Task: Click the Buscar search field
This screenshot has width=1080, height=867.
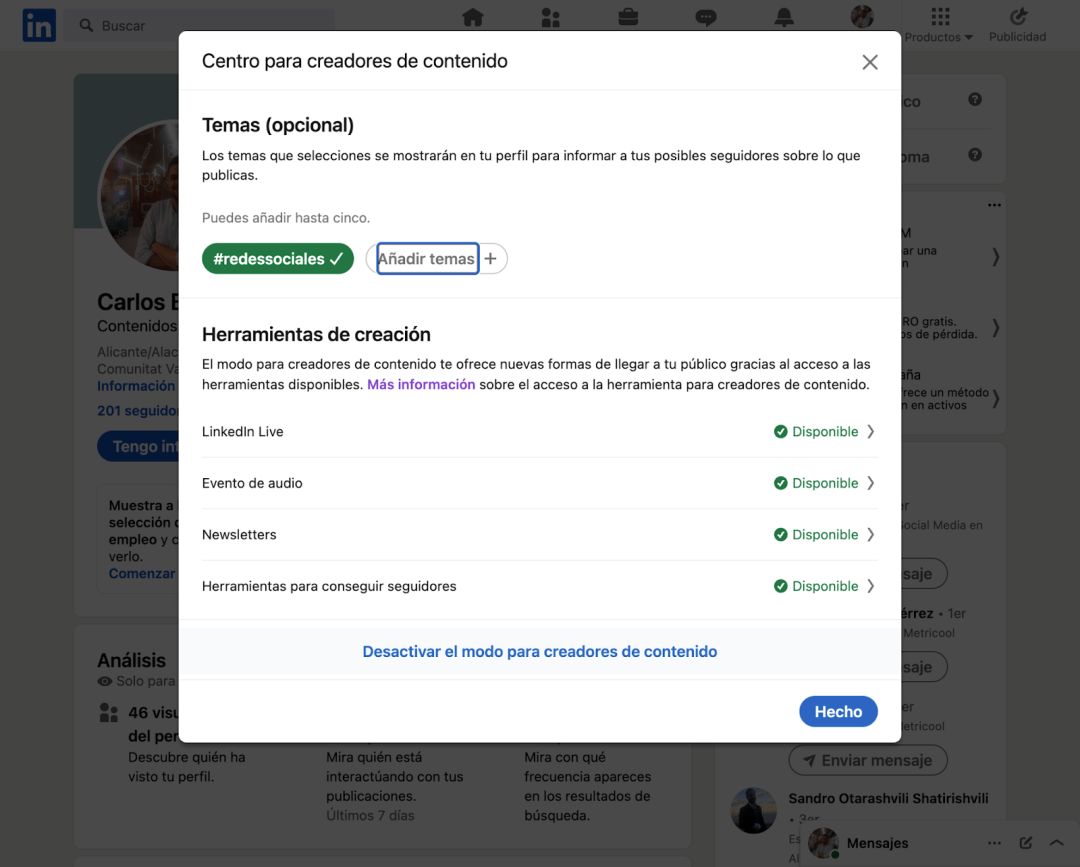Action: click(x=200, y=25)
